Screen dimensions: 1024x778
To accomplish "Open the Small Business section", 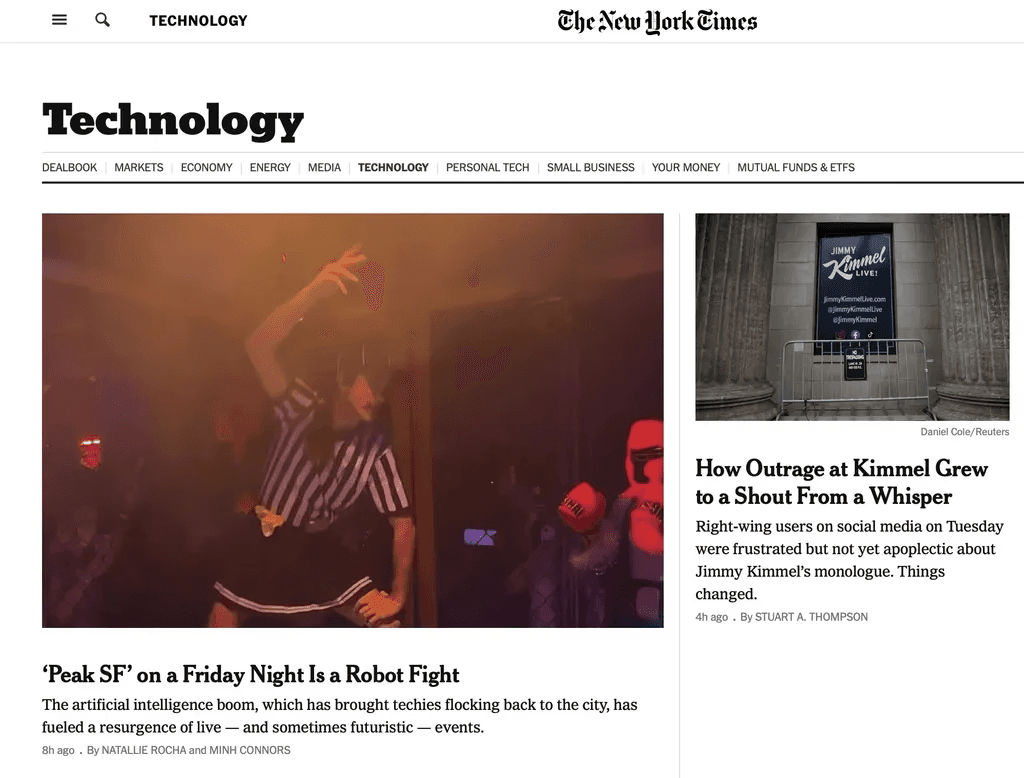I will (x=590, y=167).
